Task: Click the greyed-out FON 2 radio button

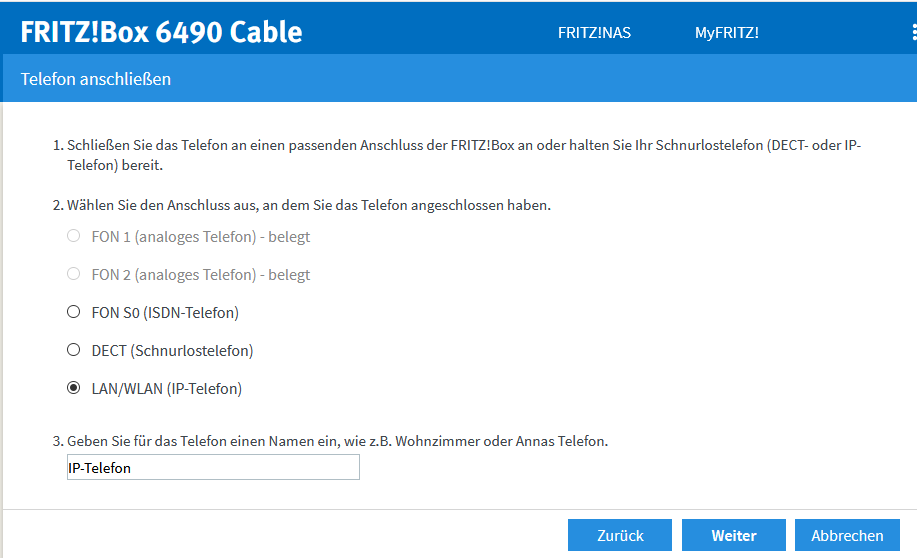Action: pos(73,274)
